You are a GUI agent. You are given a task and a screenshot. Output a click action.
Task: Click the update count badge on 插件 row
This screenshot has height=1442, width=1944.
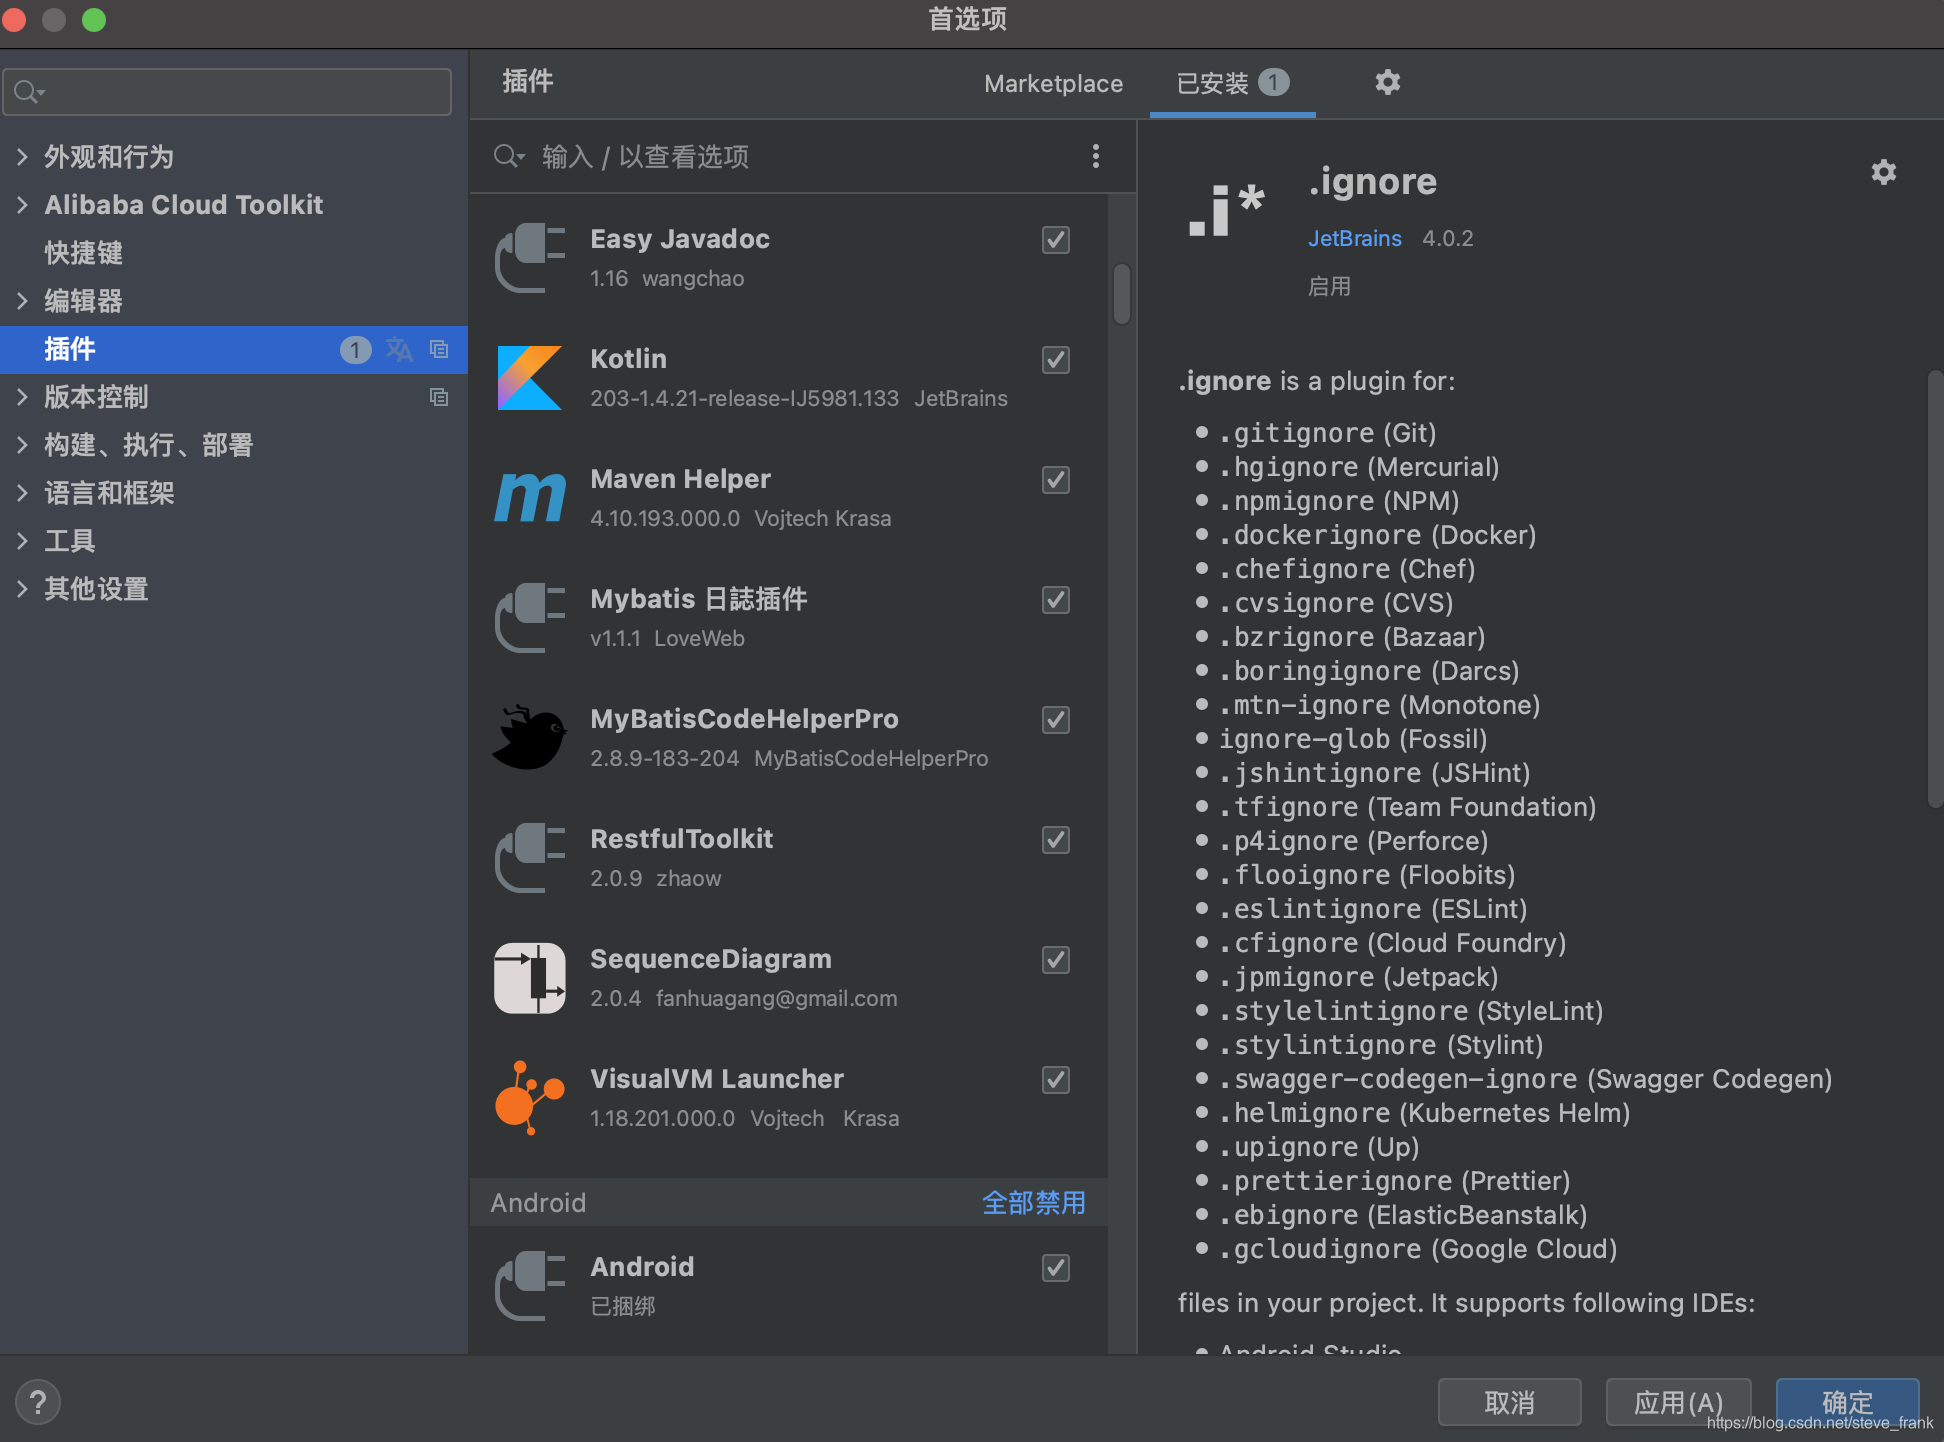click(x=355, y=350)
